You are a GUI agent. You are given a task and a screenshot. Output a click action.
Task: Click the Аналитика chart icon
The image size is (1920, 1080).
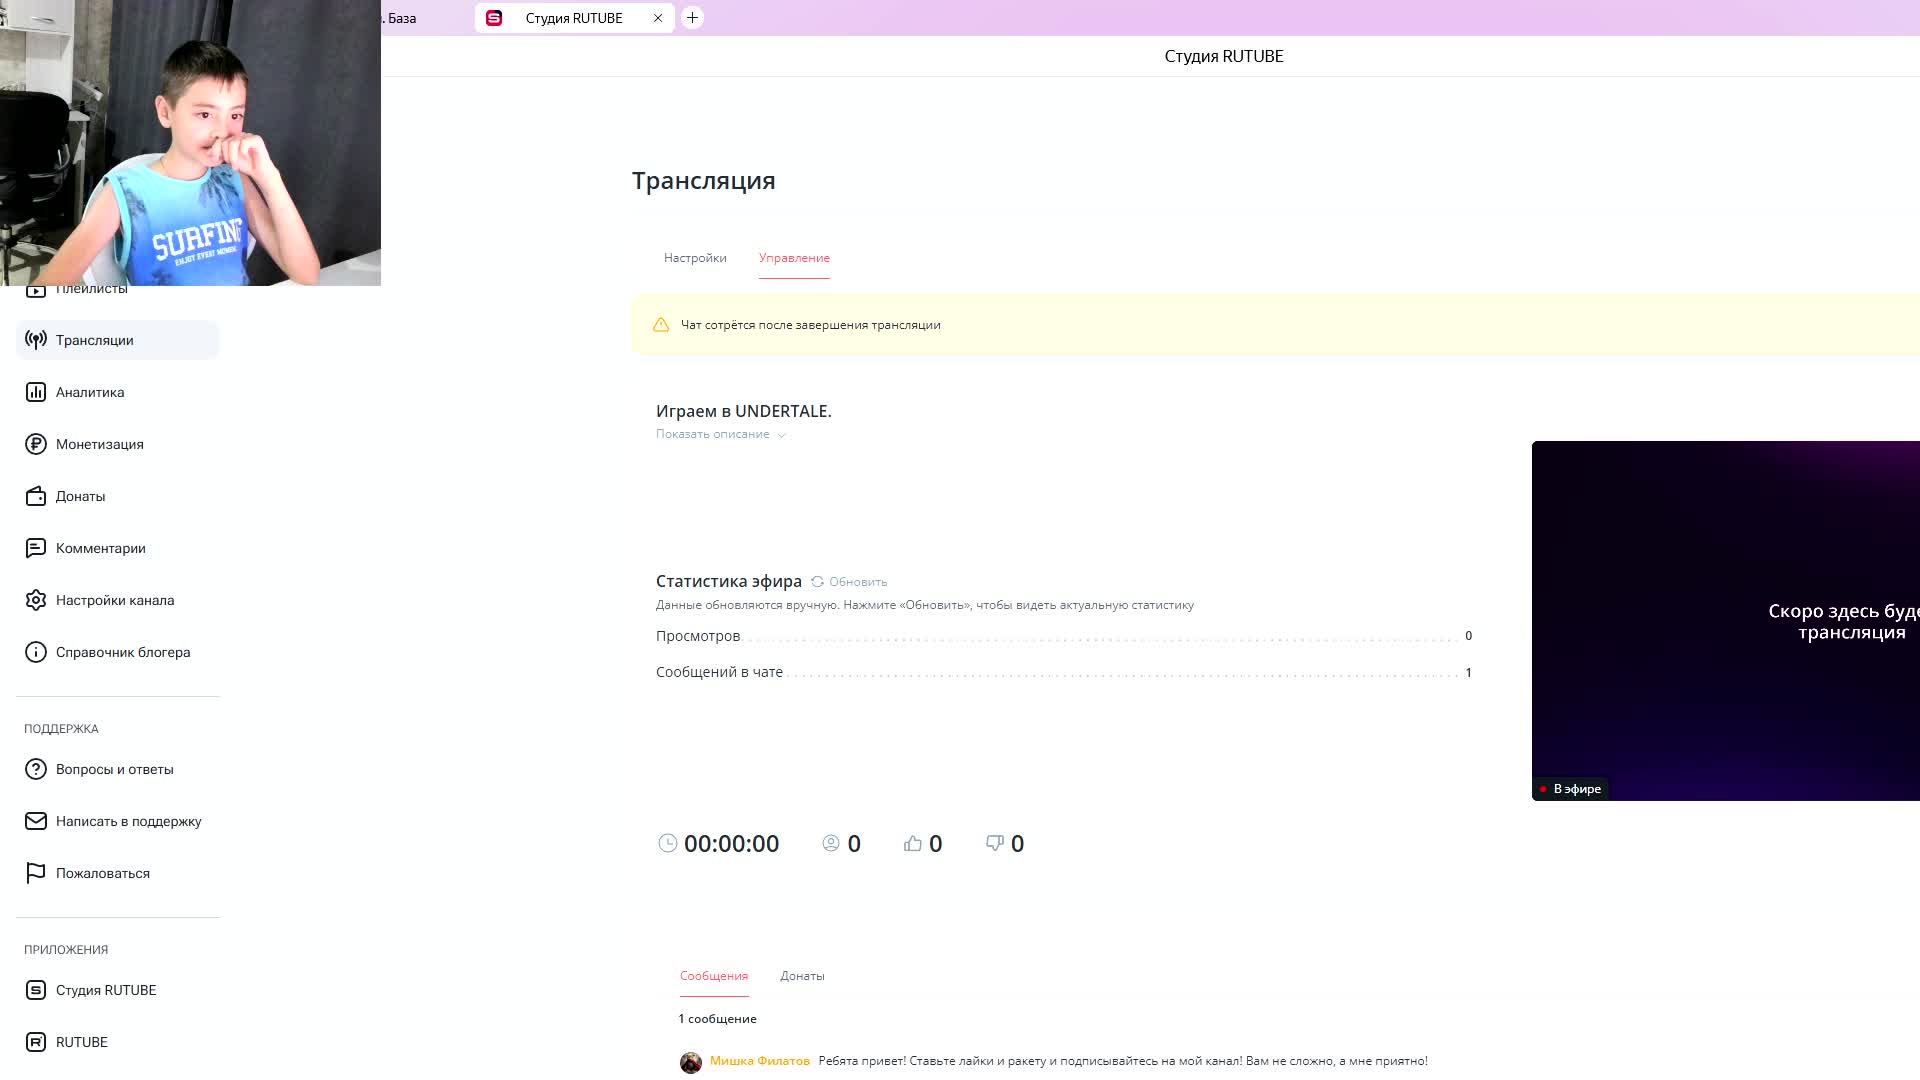tap(36, 392)
